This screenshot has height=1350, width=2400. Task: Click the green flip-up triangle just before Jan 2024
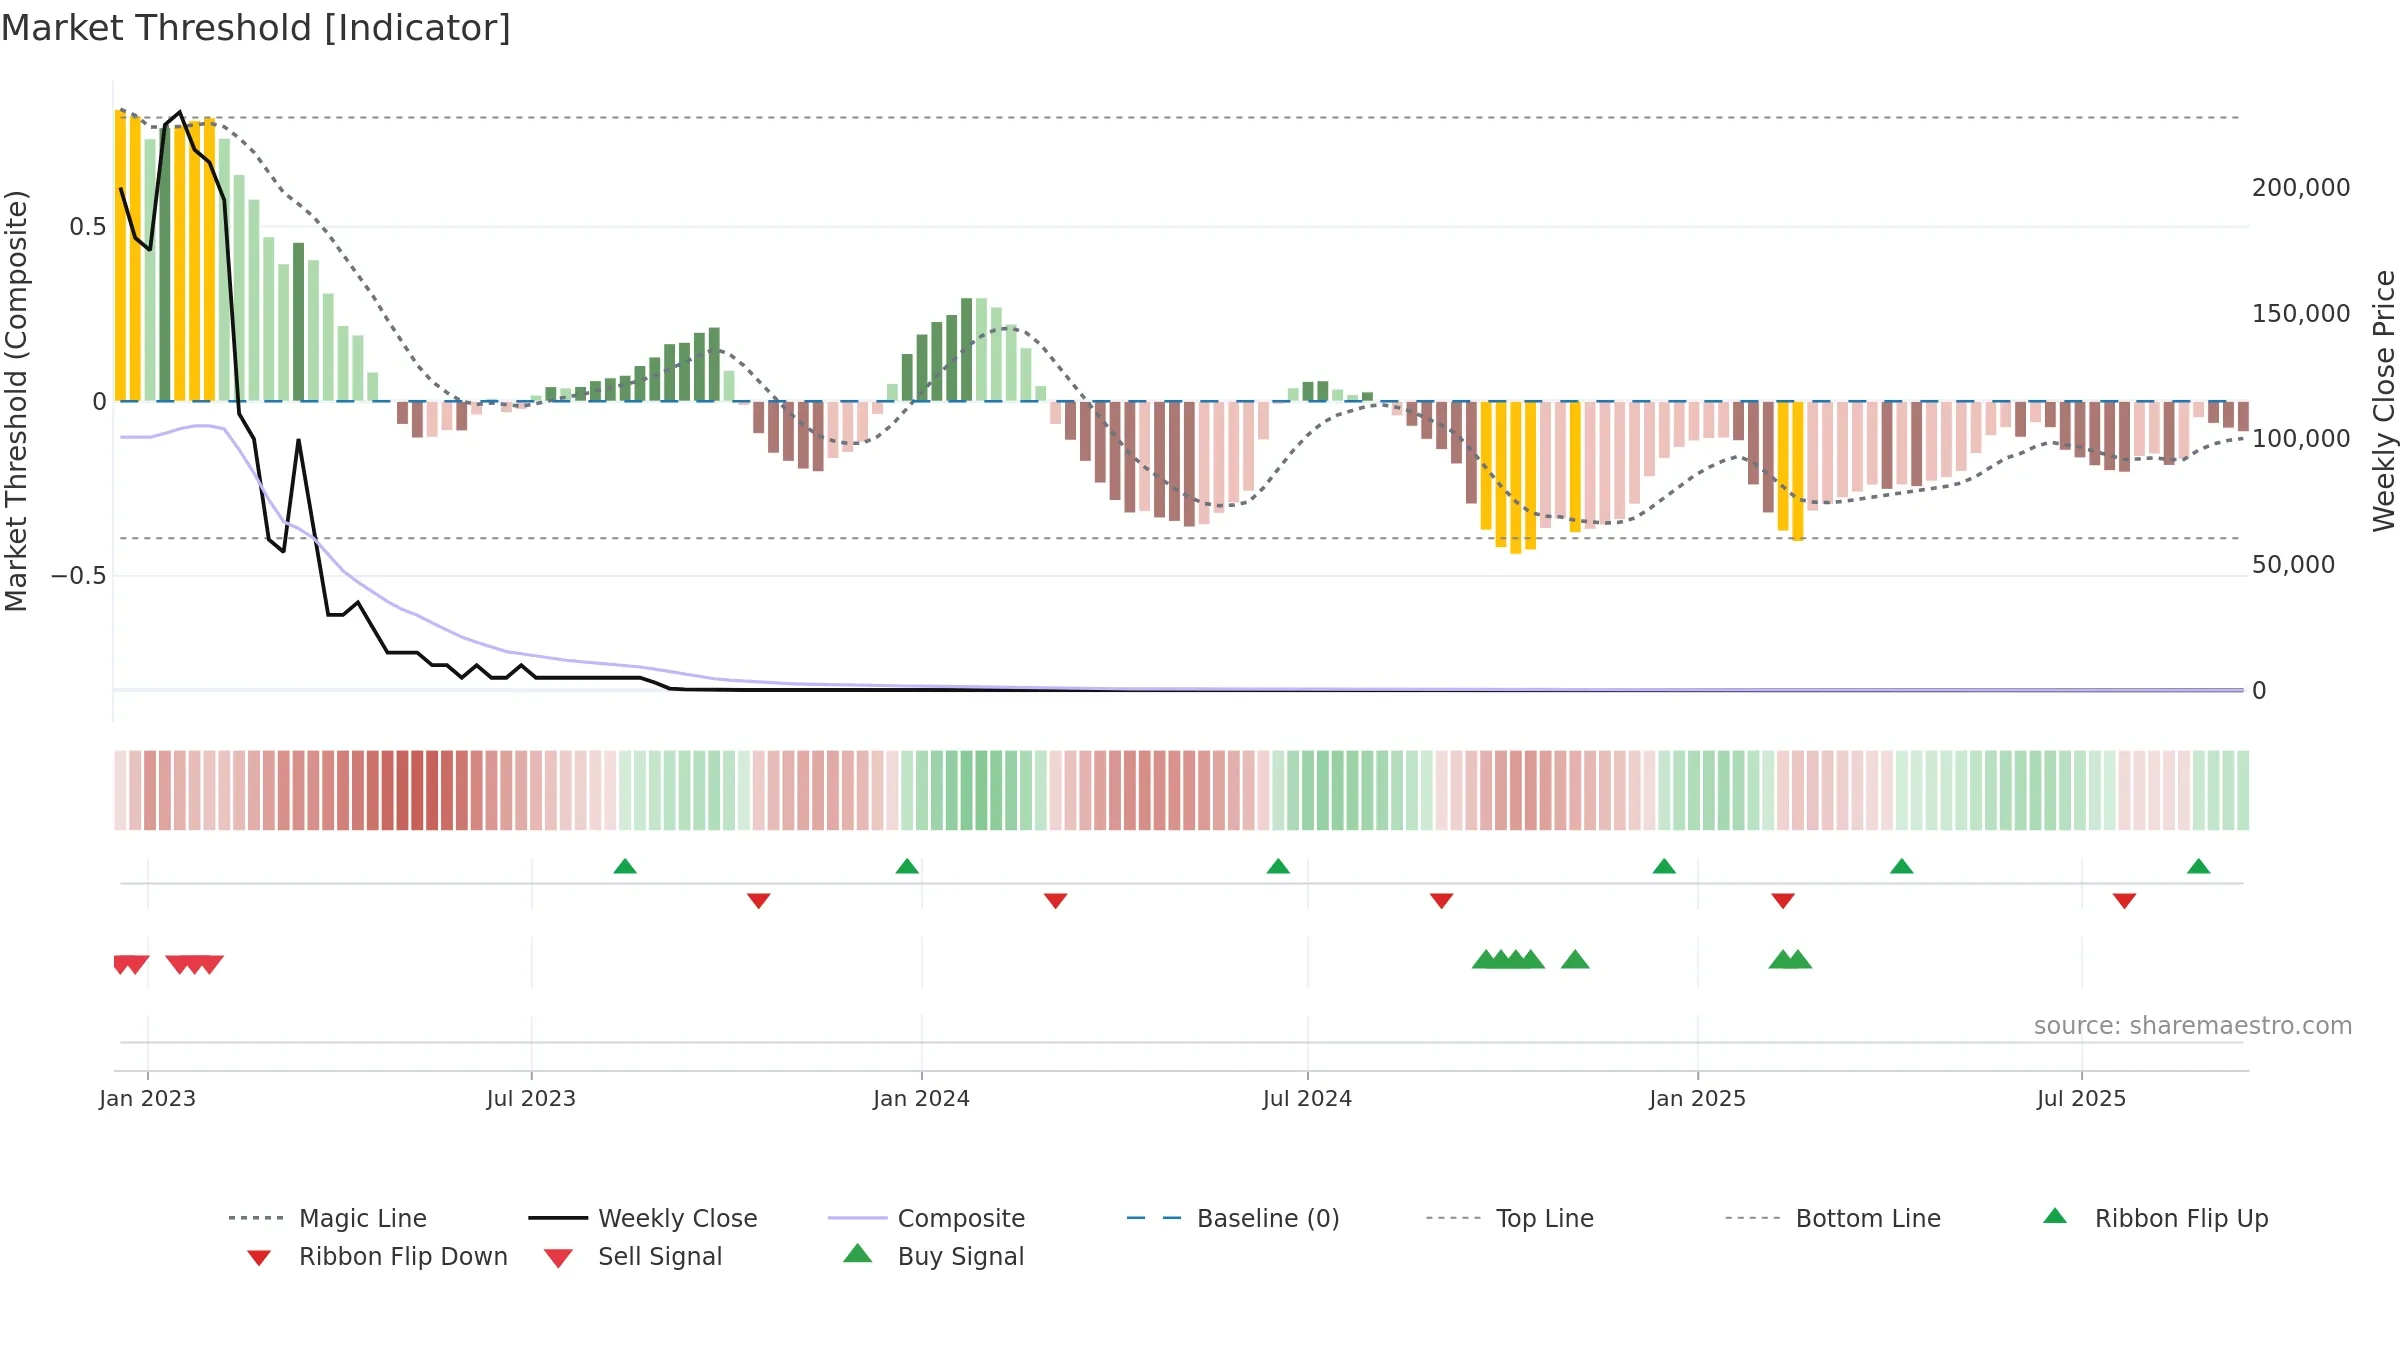907,866
